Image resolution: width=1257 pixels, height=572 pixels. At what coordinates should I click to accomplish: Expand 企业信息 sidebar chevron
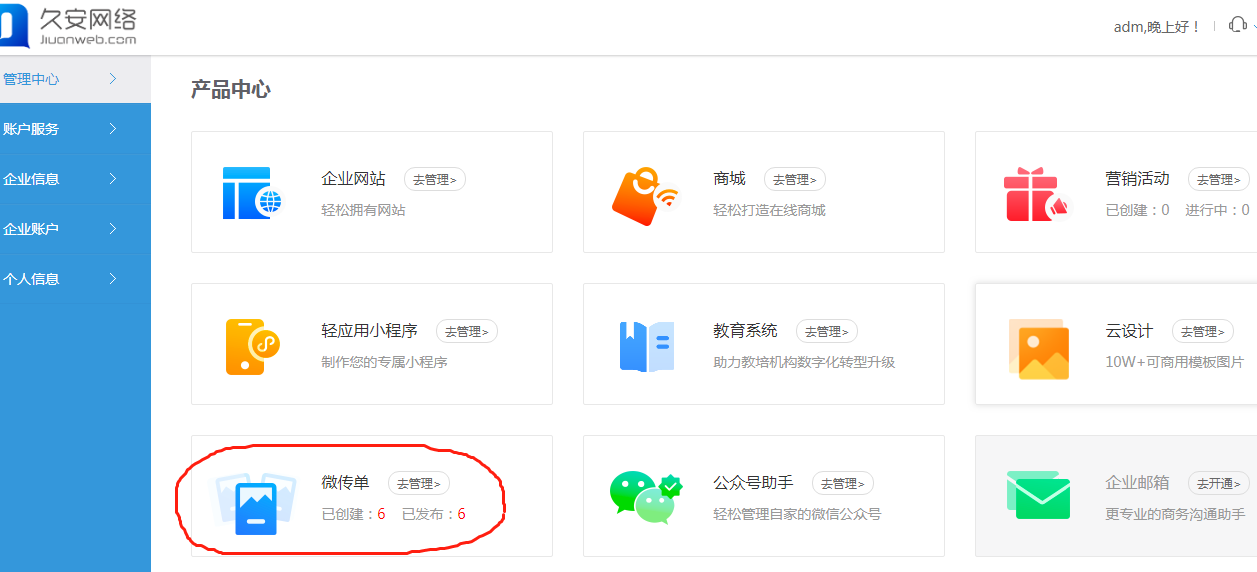(113, 178)
